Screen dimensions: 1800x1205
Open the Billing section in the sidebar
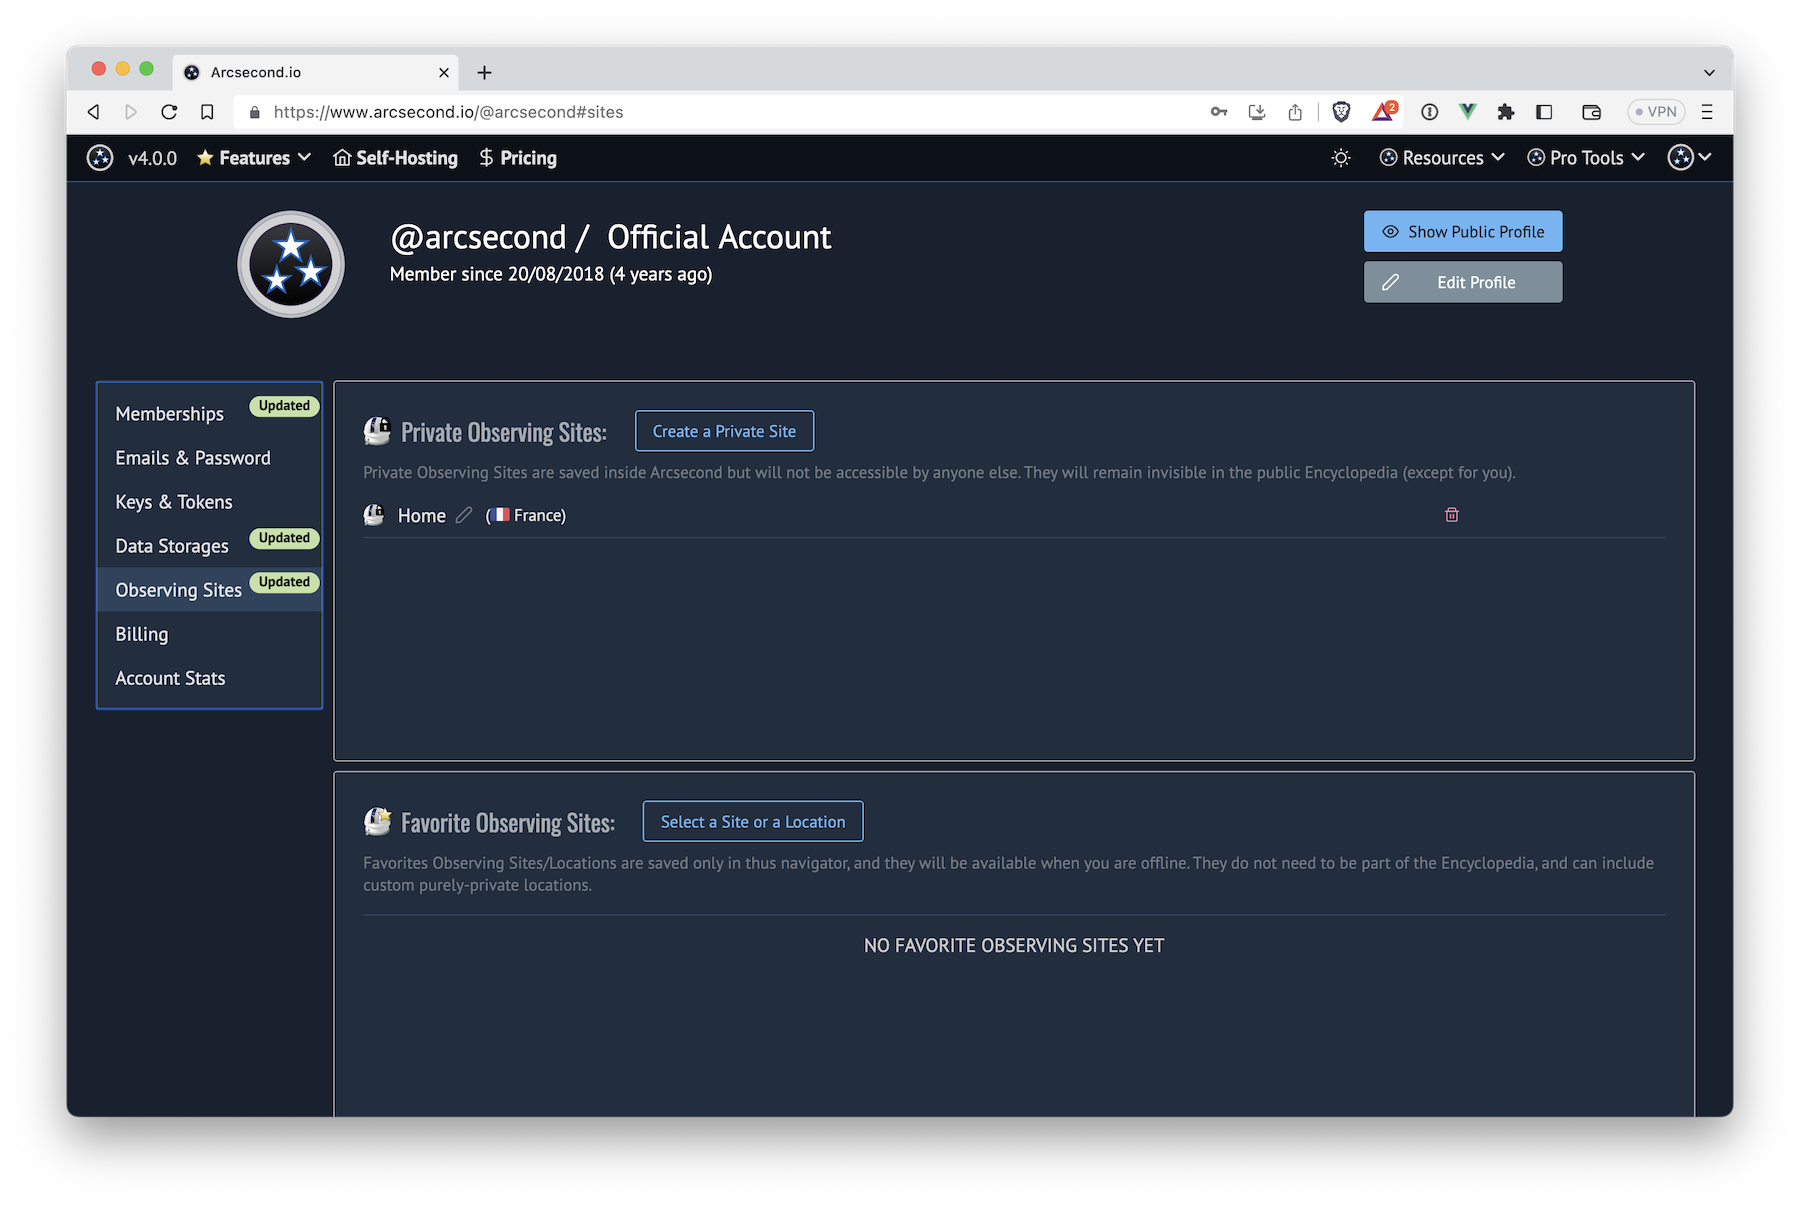141,633
